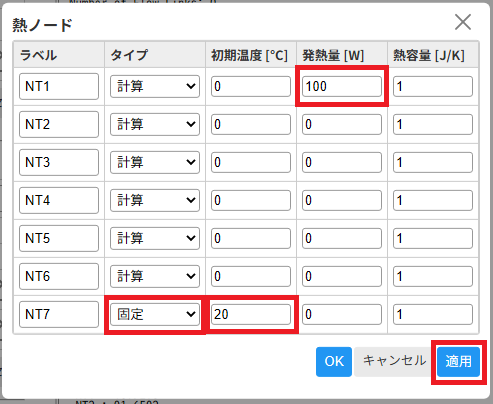The width and height of the screenshot is (493, 404).
Task: Focus NT7 熱容量 input field
Action: [x=433, y=314]
